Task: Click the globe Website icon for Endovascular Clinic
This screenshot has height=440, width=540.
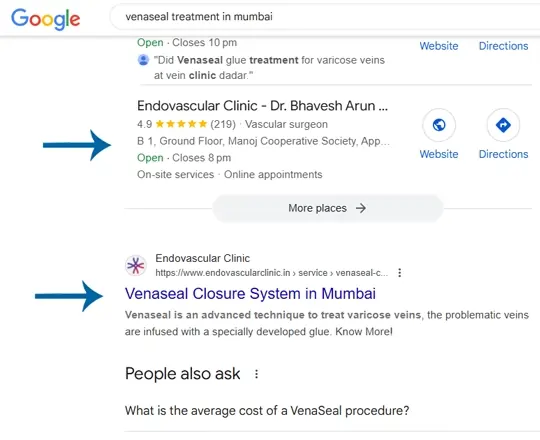Action: (x=439, y=125)
